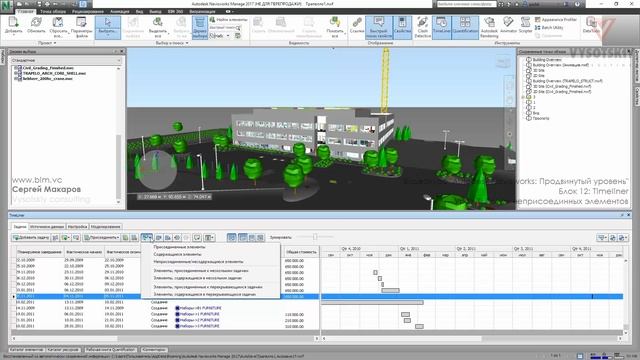
Task: Open the BIM 360 ribbon tab
Action: [176, 11]
